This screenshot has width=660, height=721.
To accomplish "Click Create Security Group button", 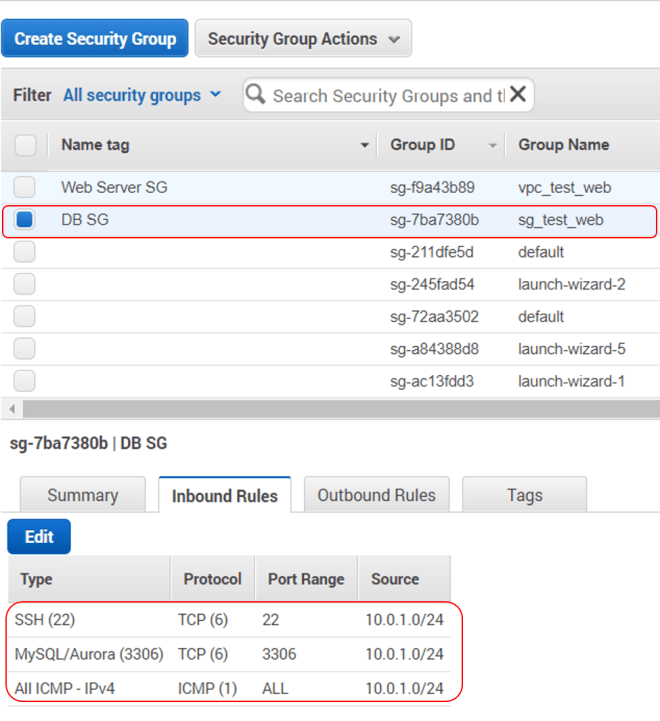I will coord(95,39).
